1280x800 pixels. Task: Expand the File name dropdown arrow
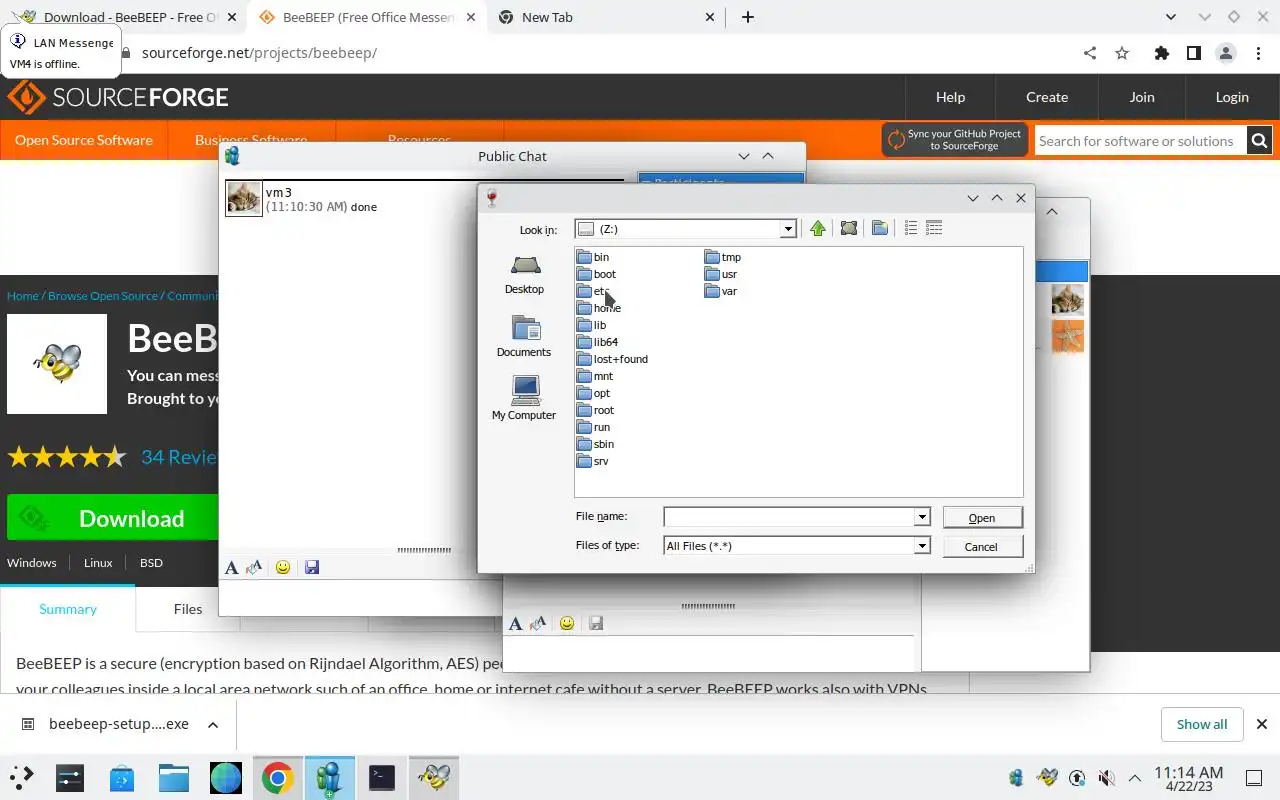(x=922, y=517)
